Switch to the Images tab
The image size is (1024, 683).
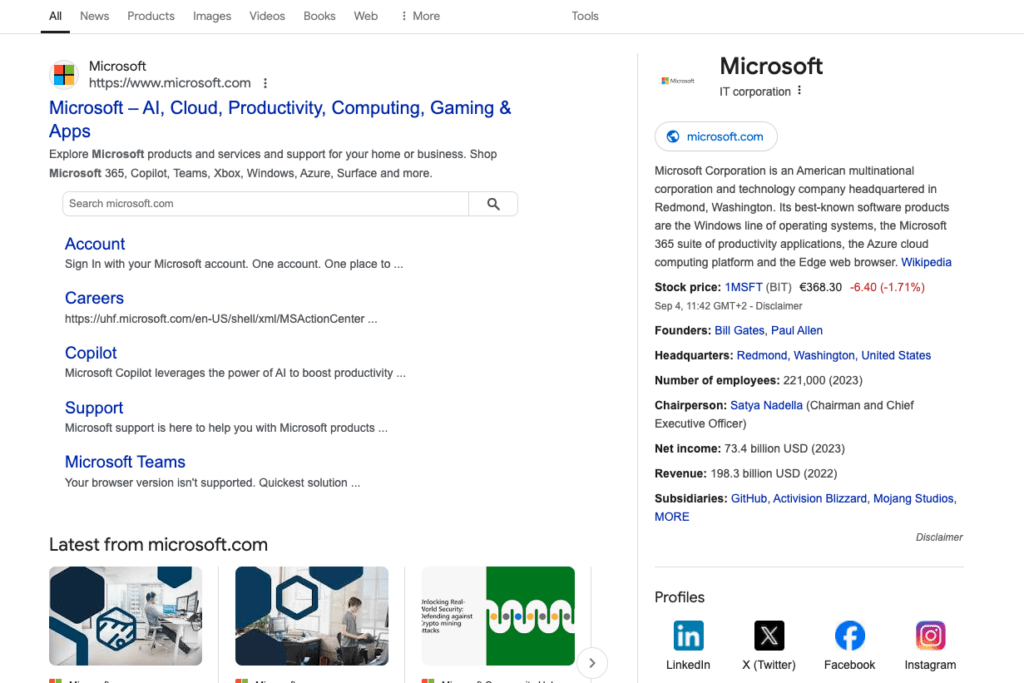click(x=212, y=16)
